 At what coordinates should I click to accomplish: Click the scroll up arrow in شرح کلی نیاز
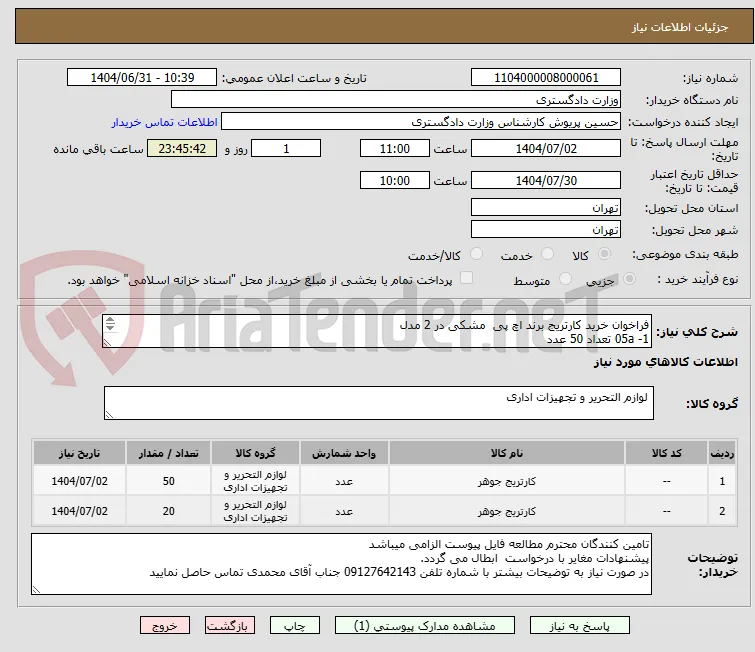coord(110,320)
